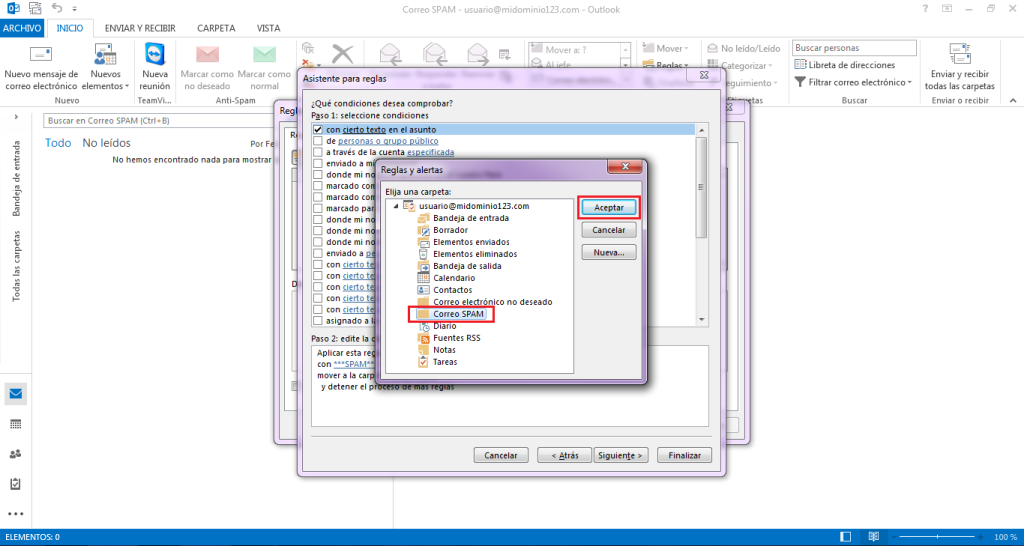Click the Help question mark icon

click(925, 8)
